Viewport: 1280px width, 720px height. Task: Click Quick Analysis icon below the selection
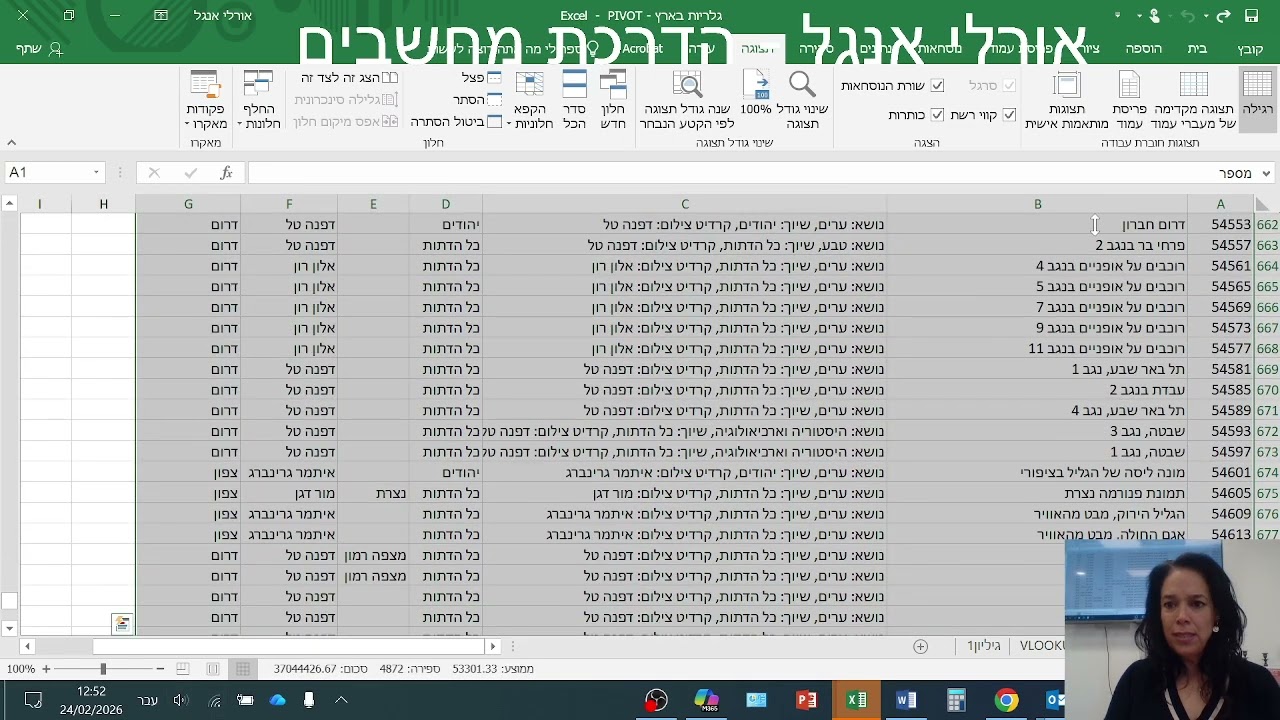tap(122, 624)
